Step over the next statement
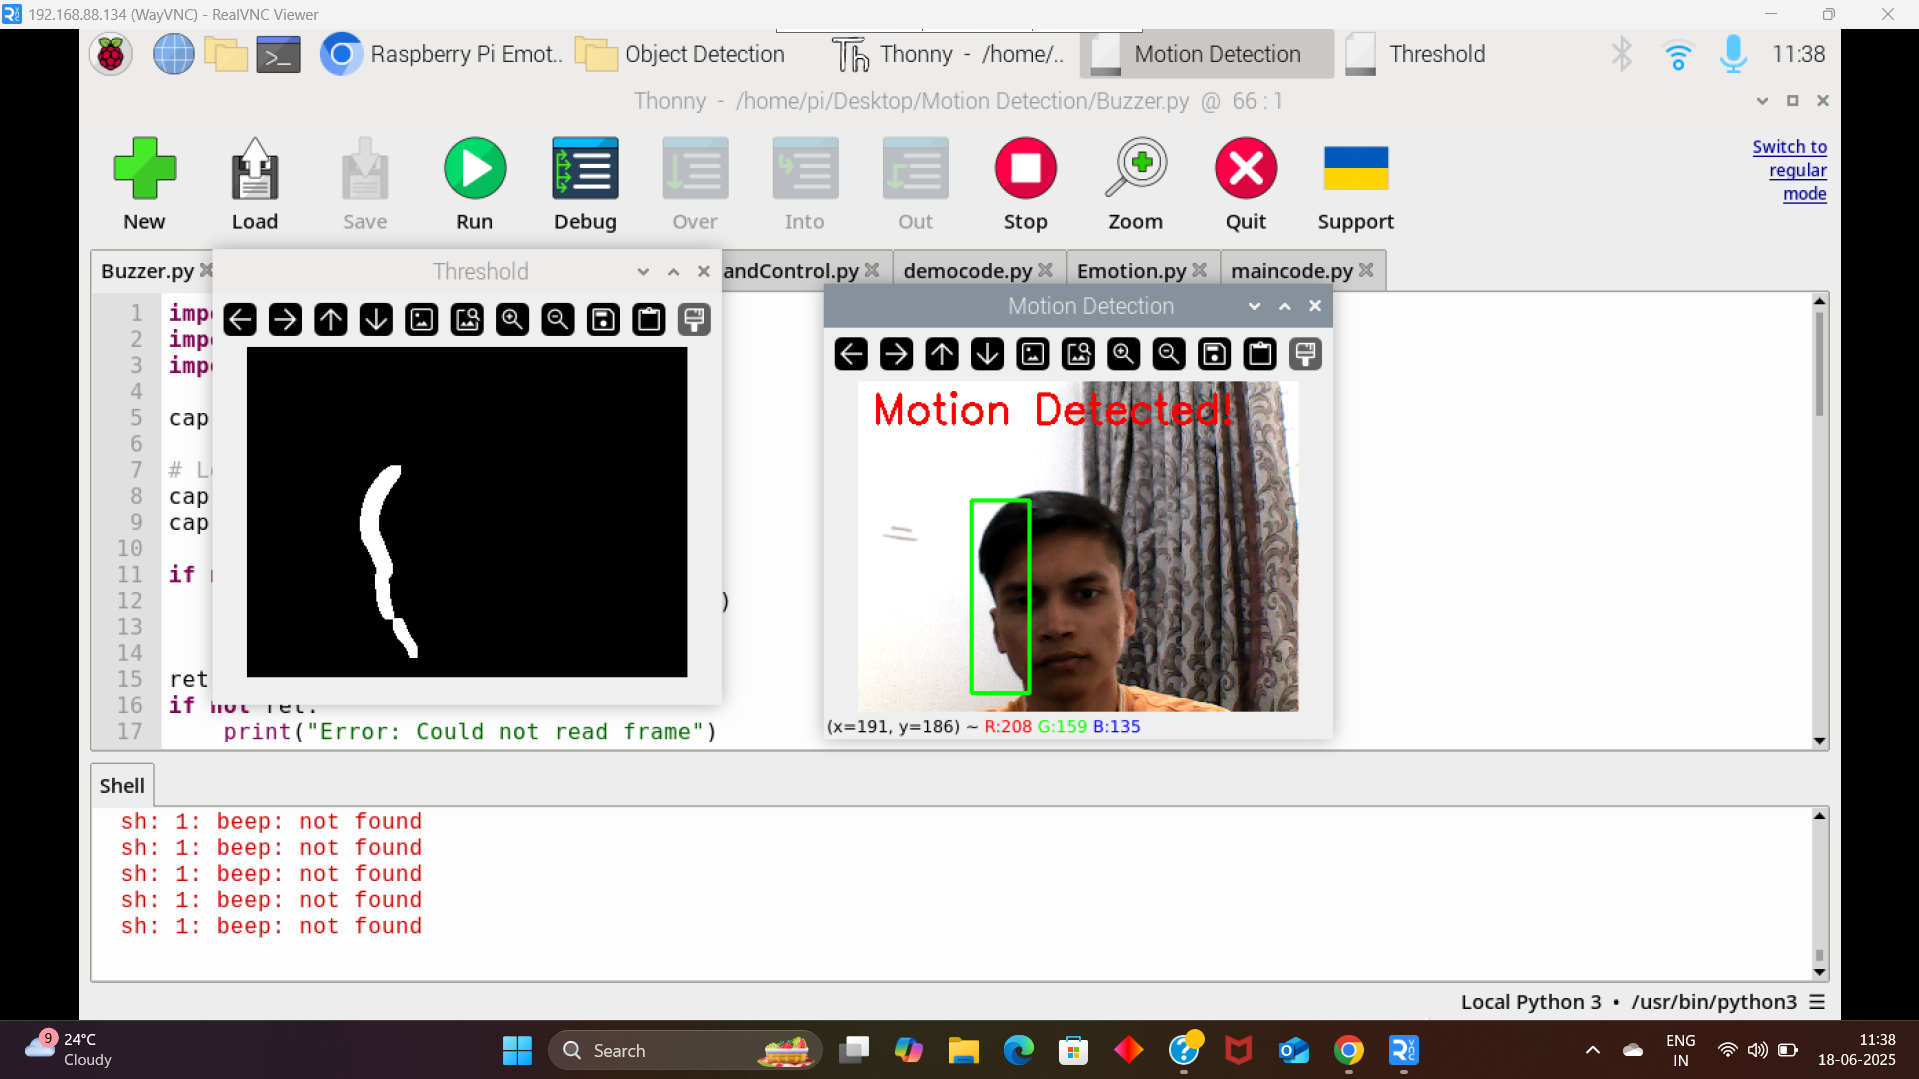This screenshot has width=1919, height=1079. coord(694,183)
